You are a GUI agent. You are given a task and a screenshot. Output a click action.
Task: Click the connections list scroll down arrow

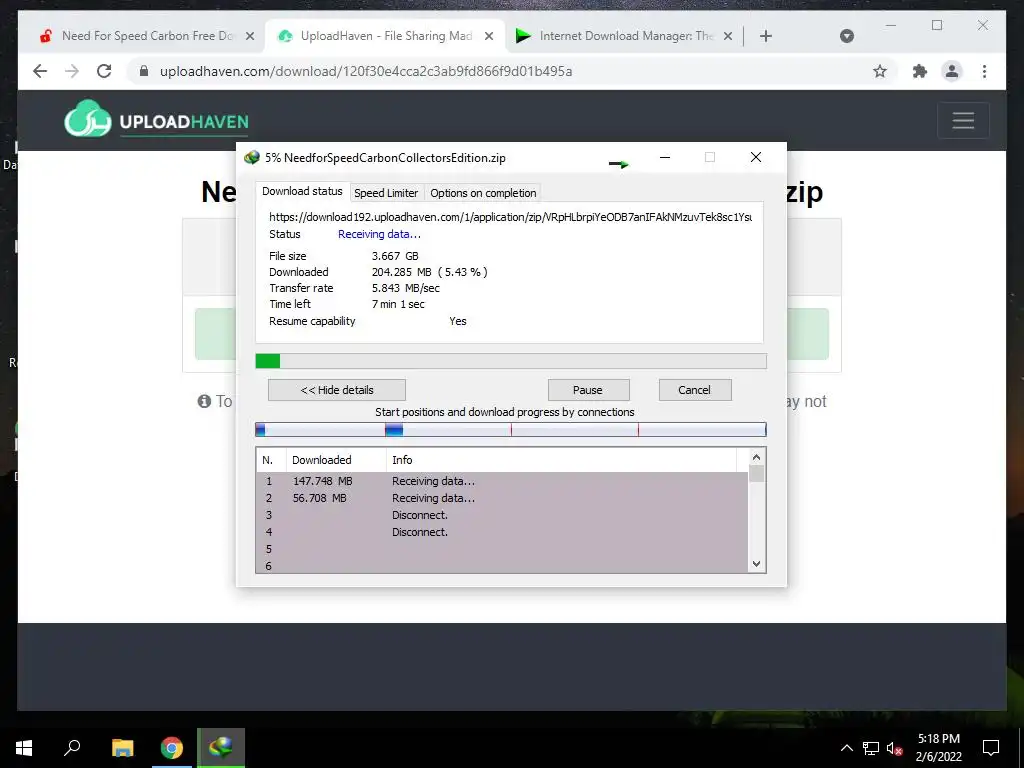[x=756, y=564]
